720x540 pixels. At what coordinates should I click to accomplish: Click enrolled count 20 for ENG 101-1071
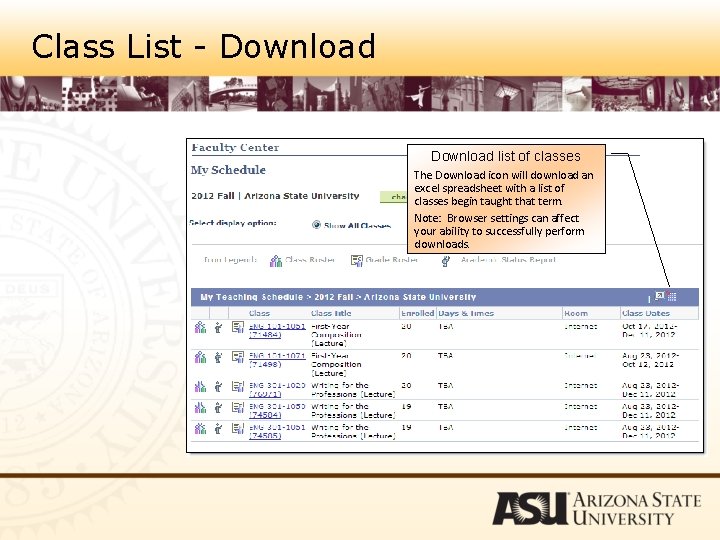pos(406,355)
